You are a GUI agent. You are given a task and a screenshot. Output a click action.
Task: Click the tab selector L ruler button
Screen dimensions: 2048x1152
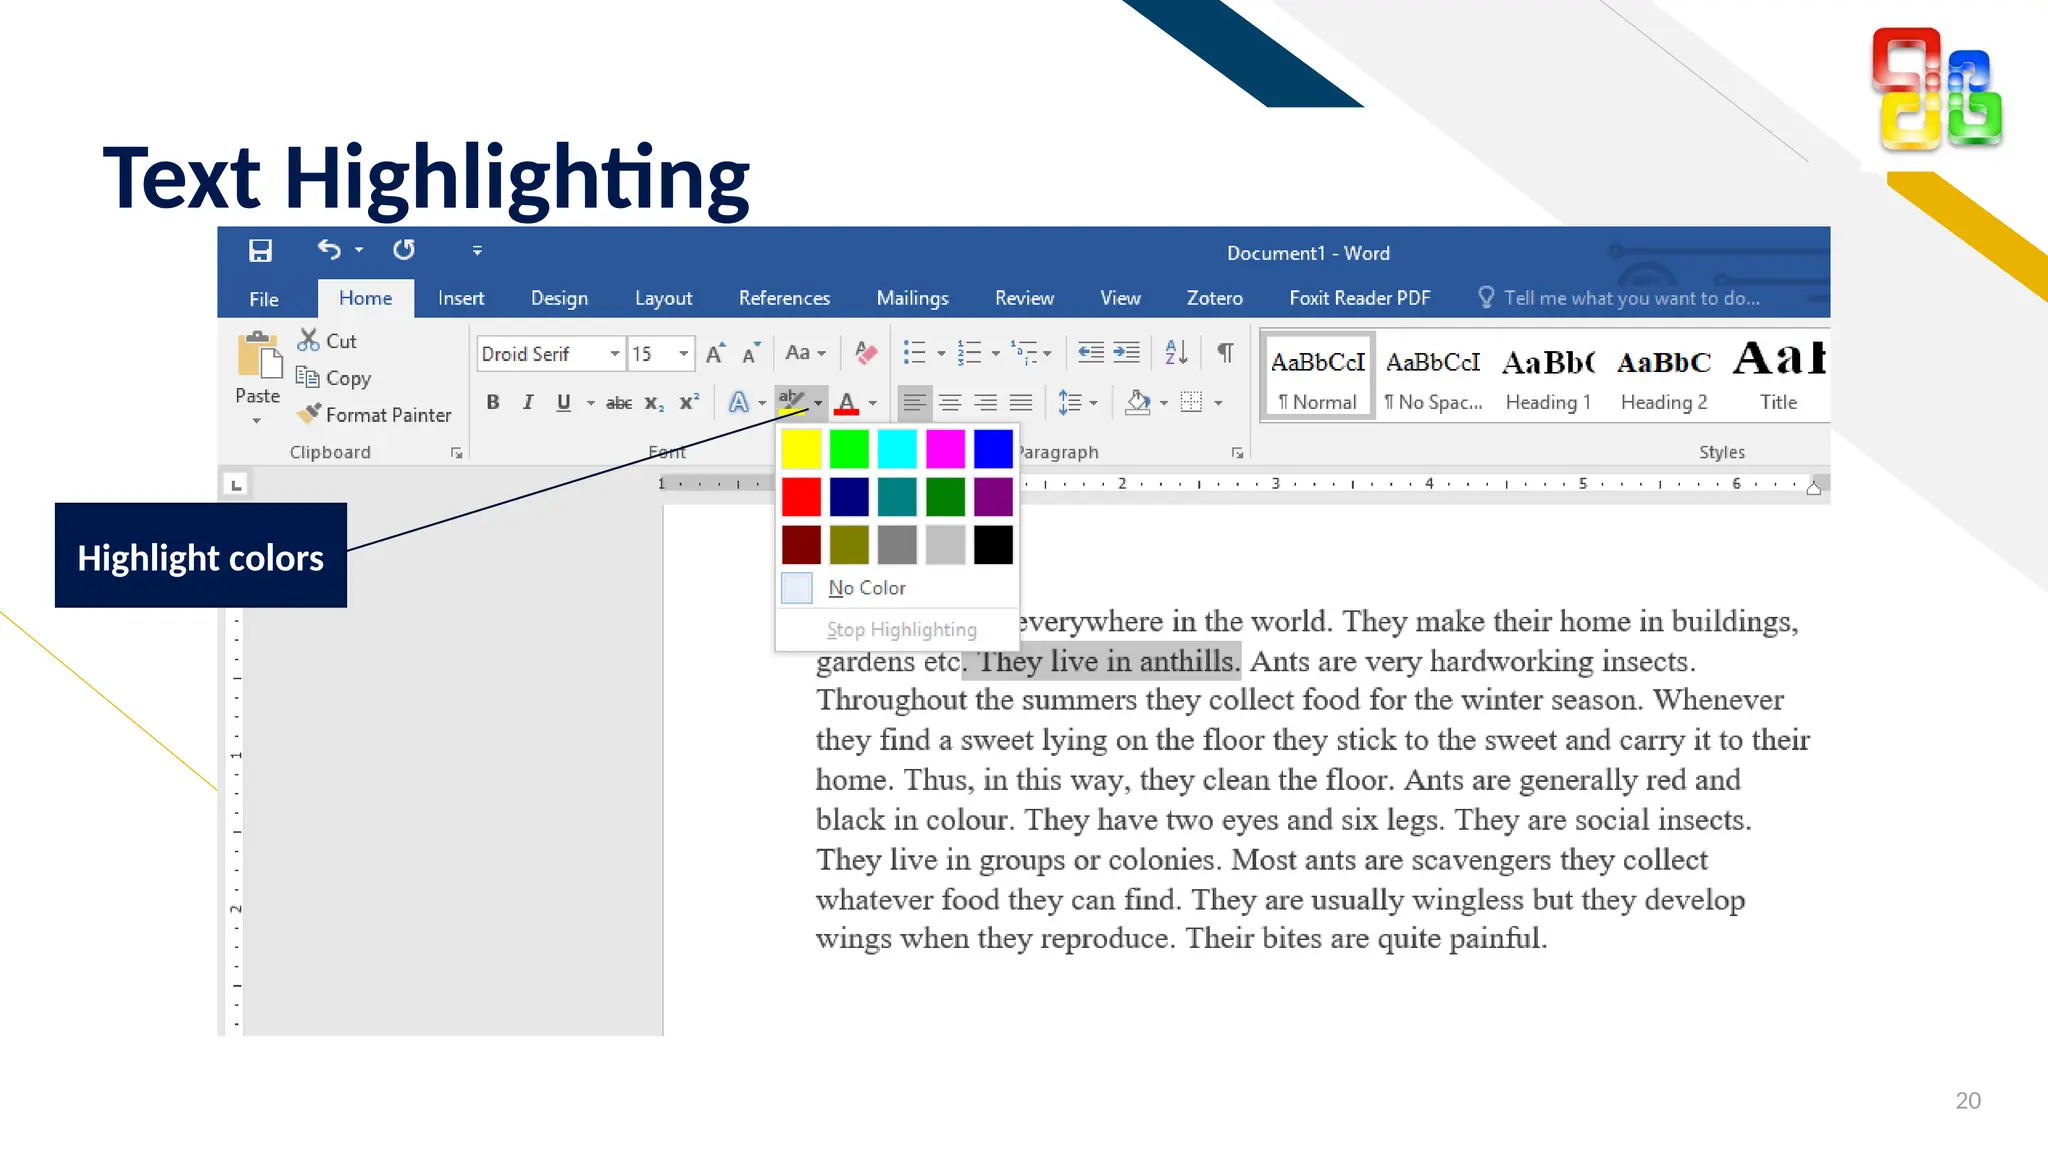click(x=236, y=485)
